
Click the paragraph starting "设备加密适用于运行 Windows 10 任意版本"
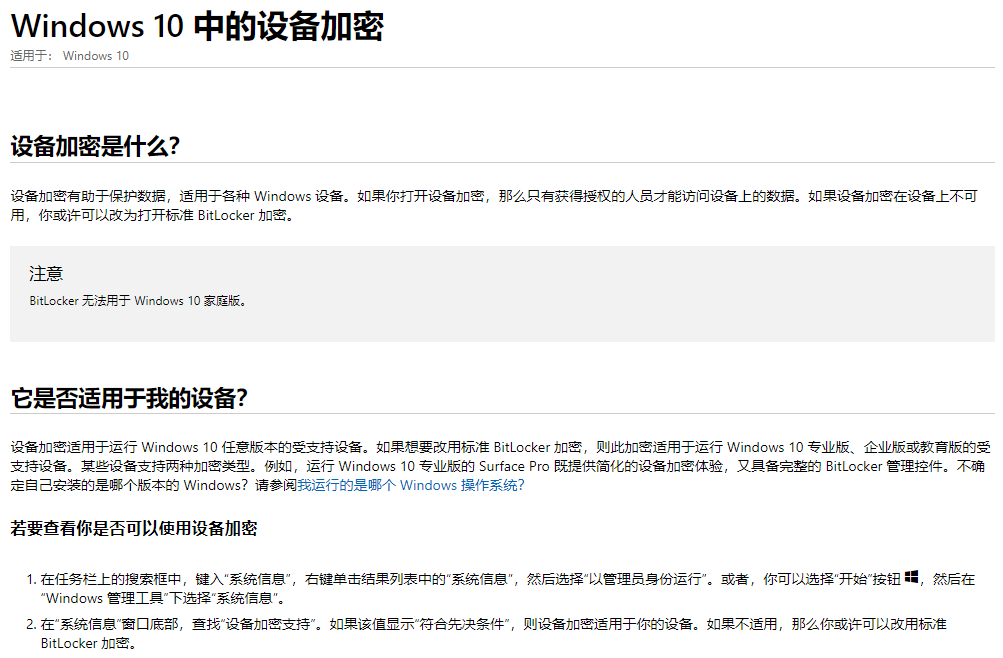[x=500, y=466]
